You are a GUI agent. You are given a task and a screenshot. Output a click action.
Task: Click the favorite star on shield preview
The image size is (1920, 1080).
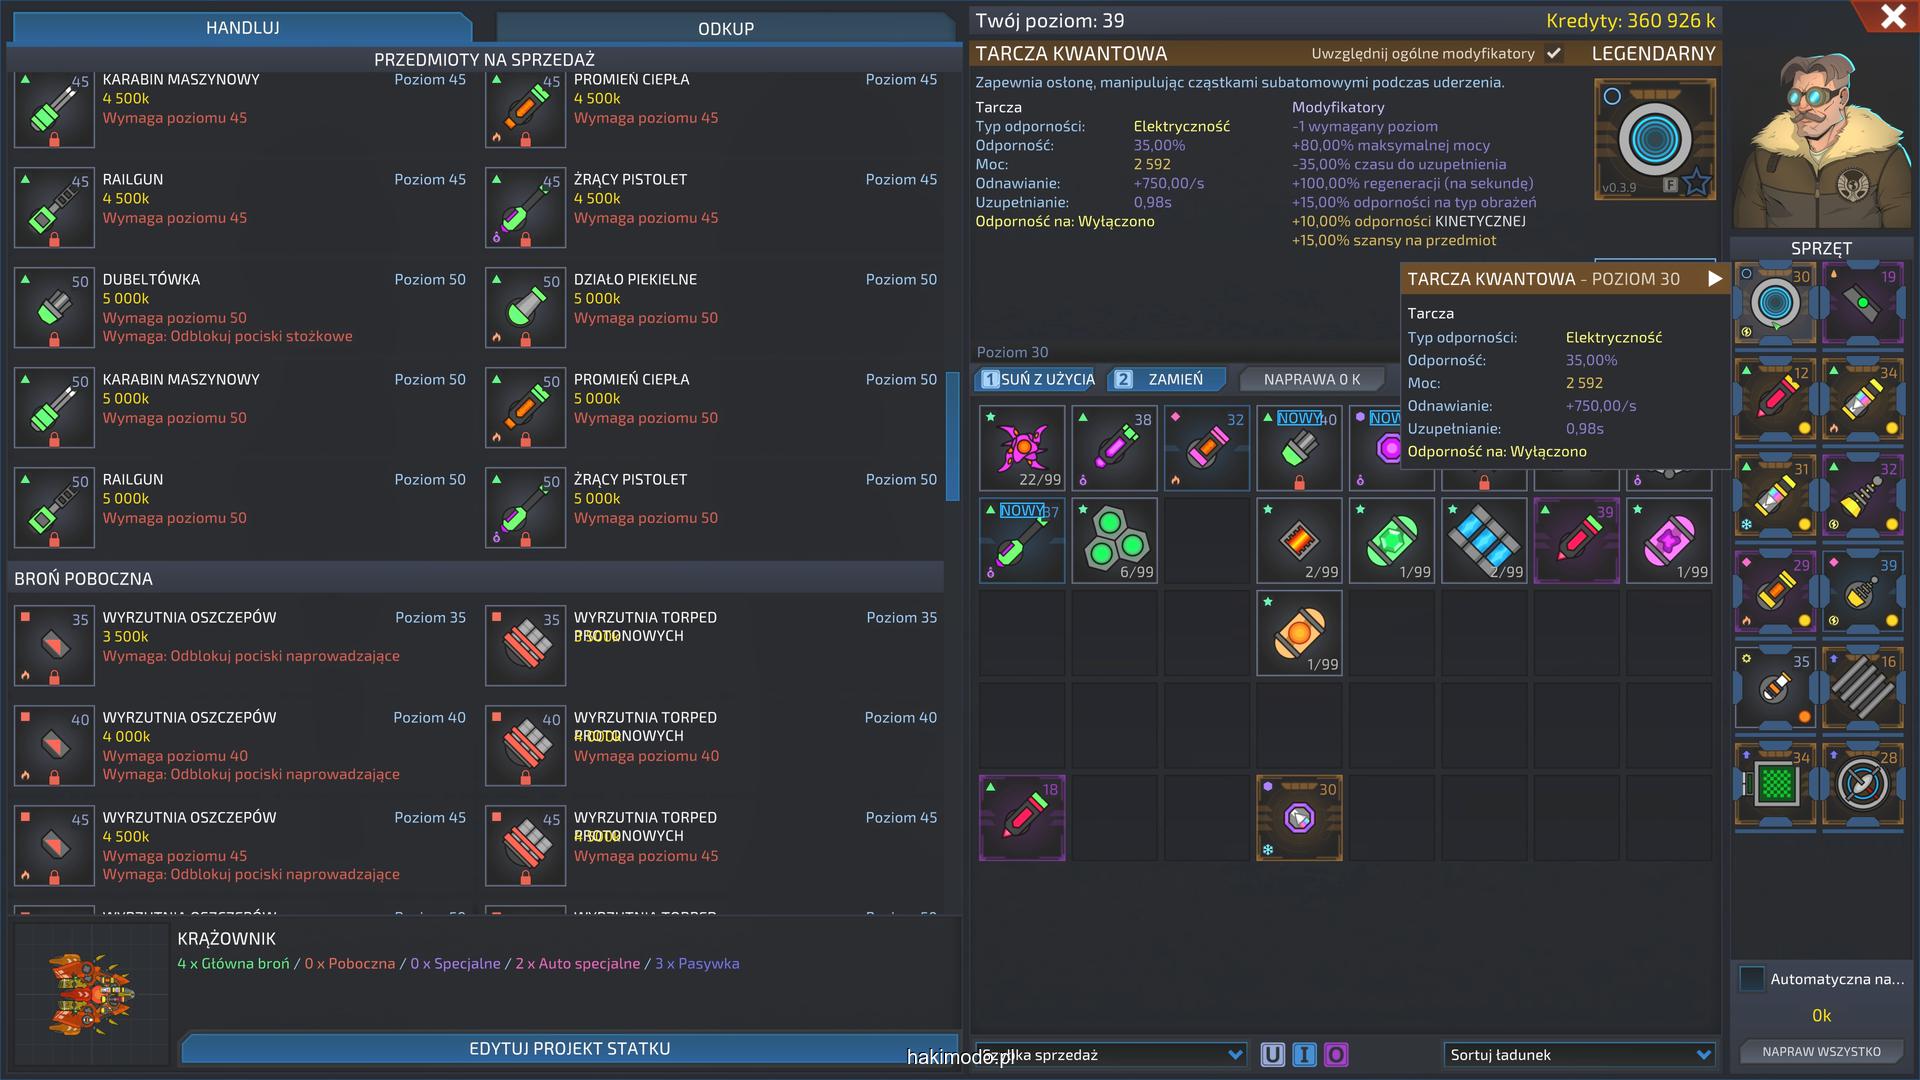[x=1696, y=183]
